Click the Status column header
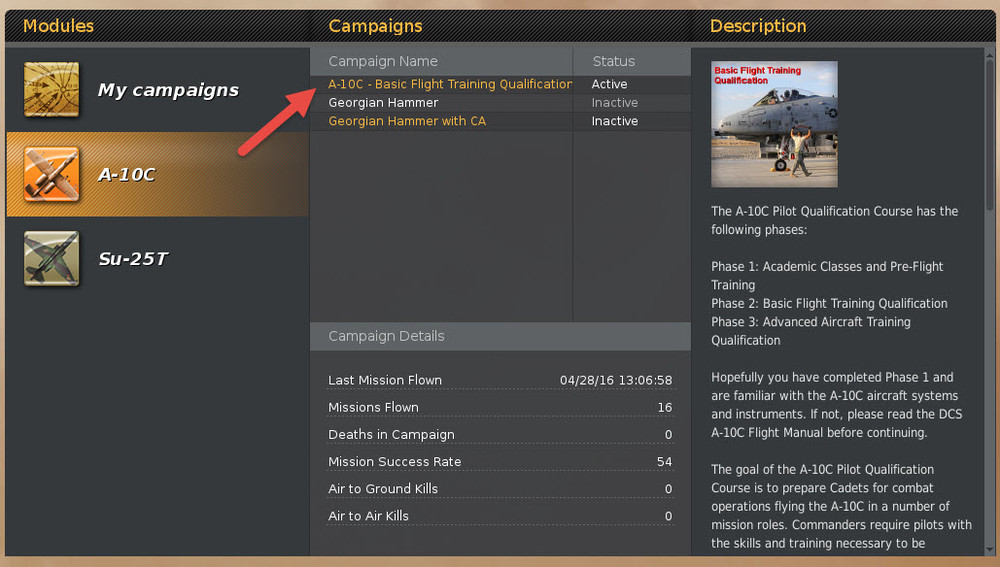 pyautogui.click(x=614, y=61)
